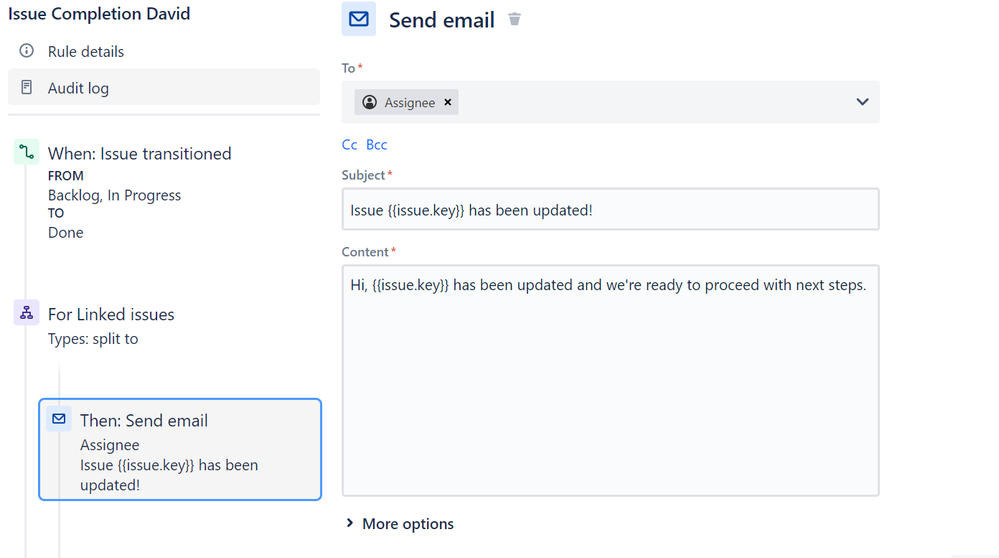The width and height of the screenshot is (999, 558).
Task: Click the trash icon beside Send email
Action: tap(514, 20)
